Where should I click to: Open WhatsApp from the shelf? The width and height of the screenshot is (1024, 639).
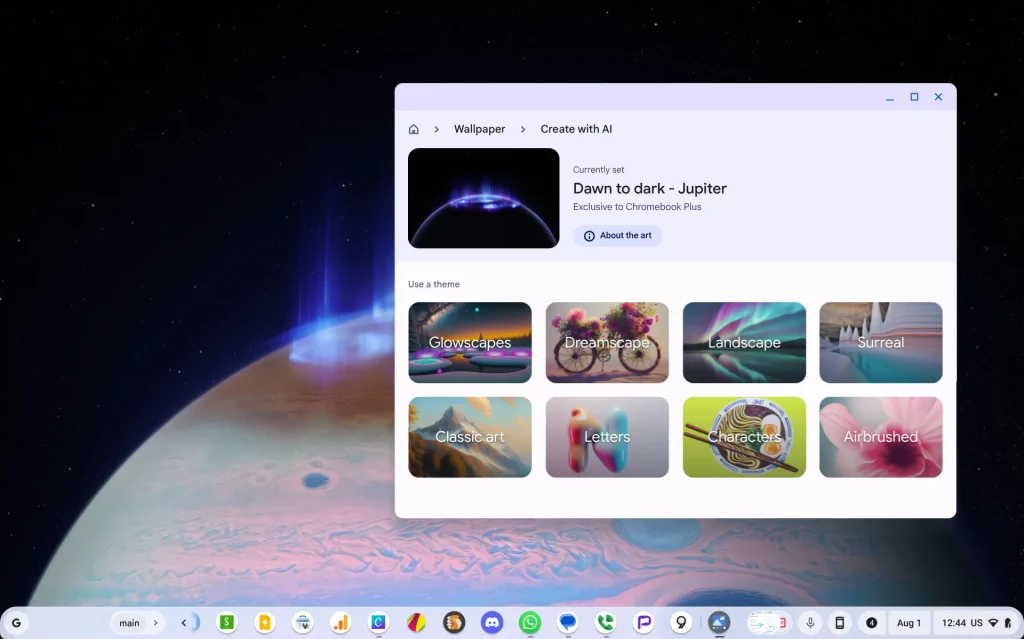click(529, 623)
